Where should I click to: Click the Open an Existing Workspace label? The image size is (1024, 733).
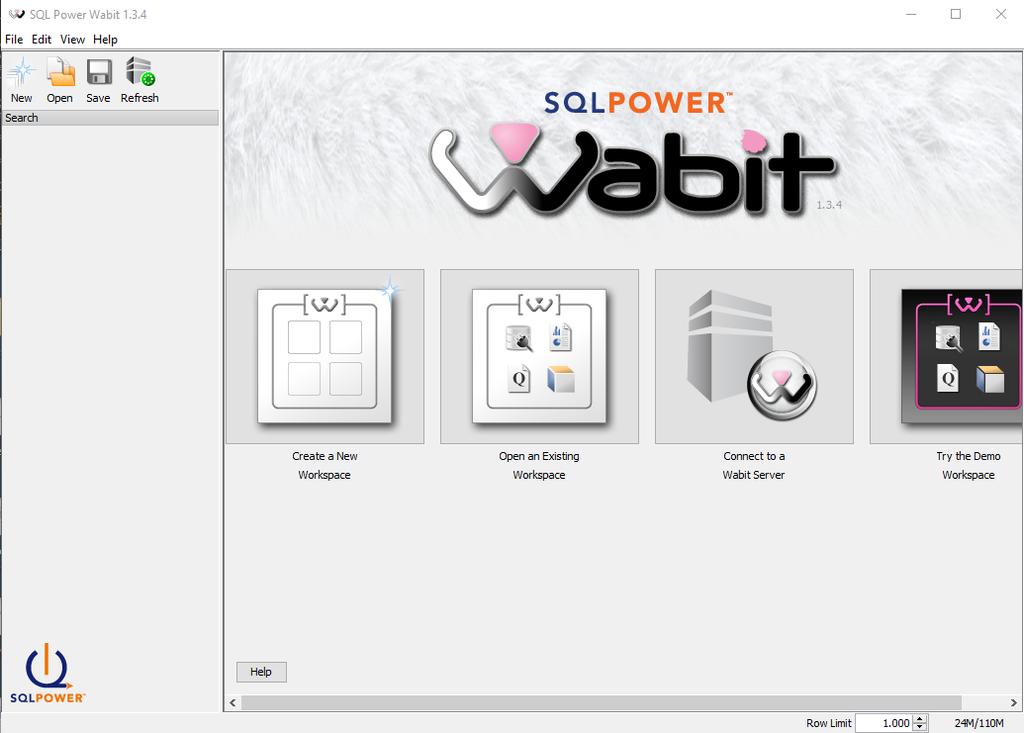click(x=539, y=465)
